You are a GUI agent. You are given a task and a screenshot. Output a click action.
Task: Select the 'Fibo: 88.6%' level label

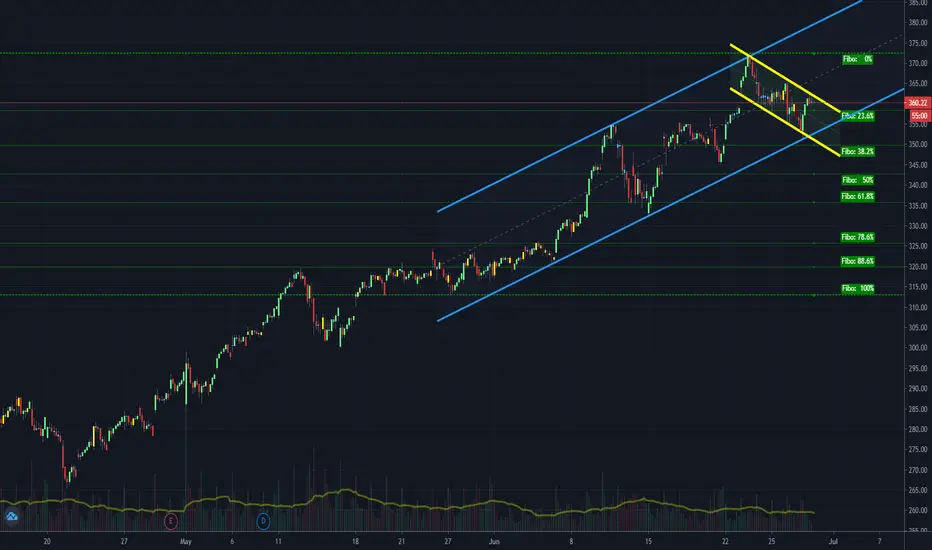click(x=857, y=261)
